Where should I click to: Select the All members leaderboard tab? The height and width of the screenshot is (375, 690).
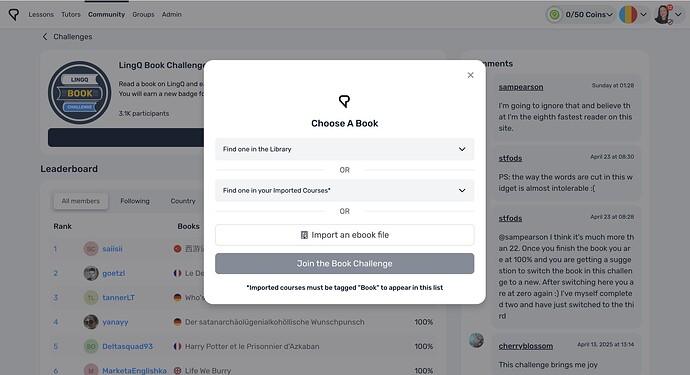[81, 201]
